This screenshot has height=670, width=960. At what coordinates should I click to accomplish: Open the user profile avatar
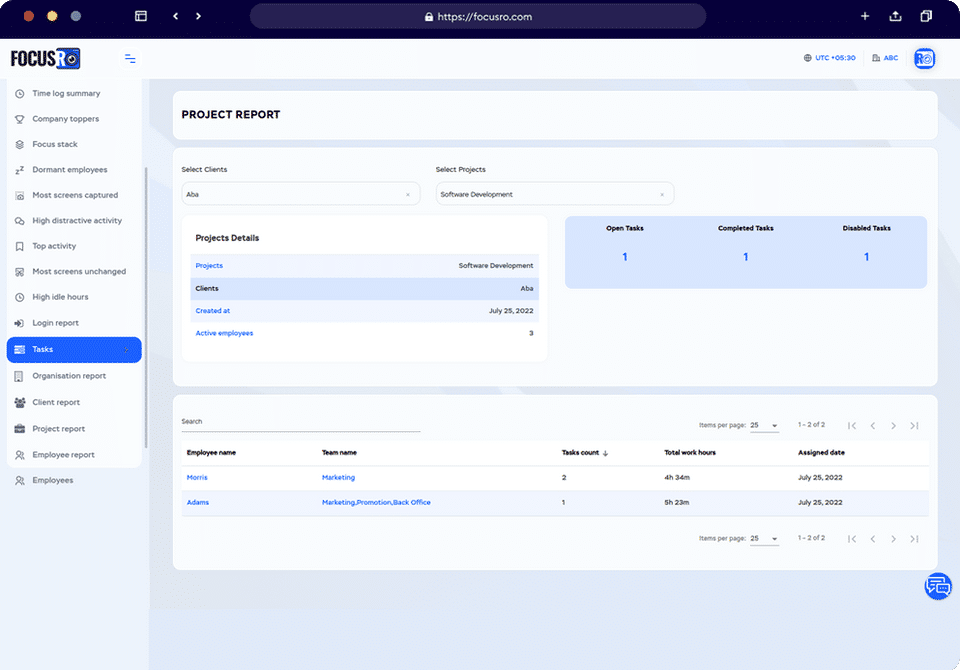pyautogui.click(x=924, y=59)
